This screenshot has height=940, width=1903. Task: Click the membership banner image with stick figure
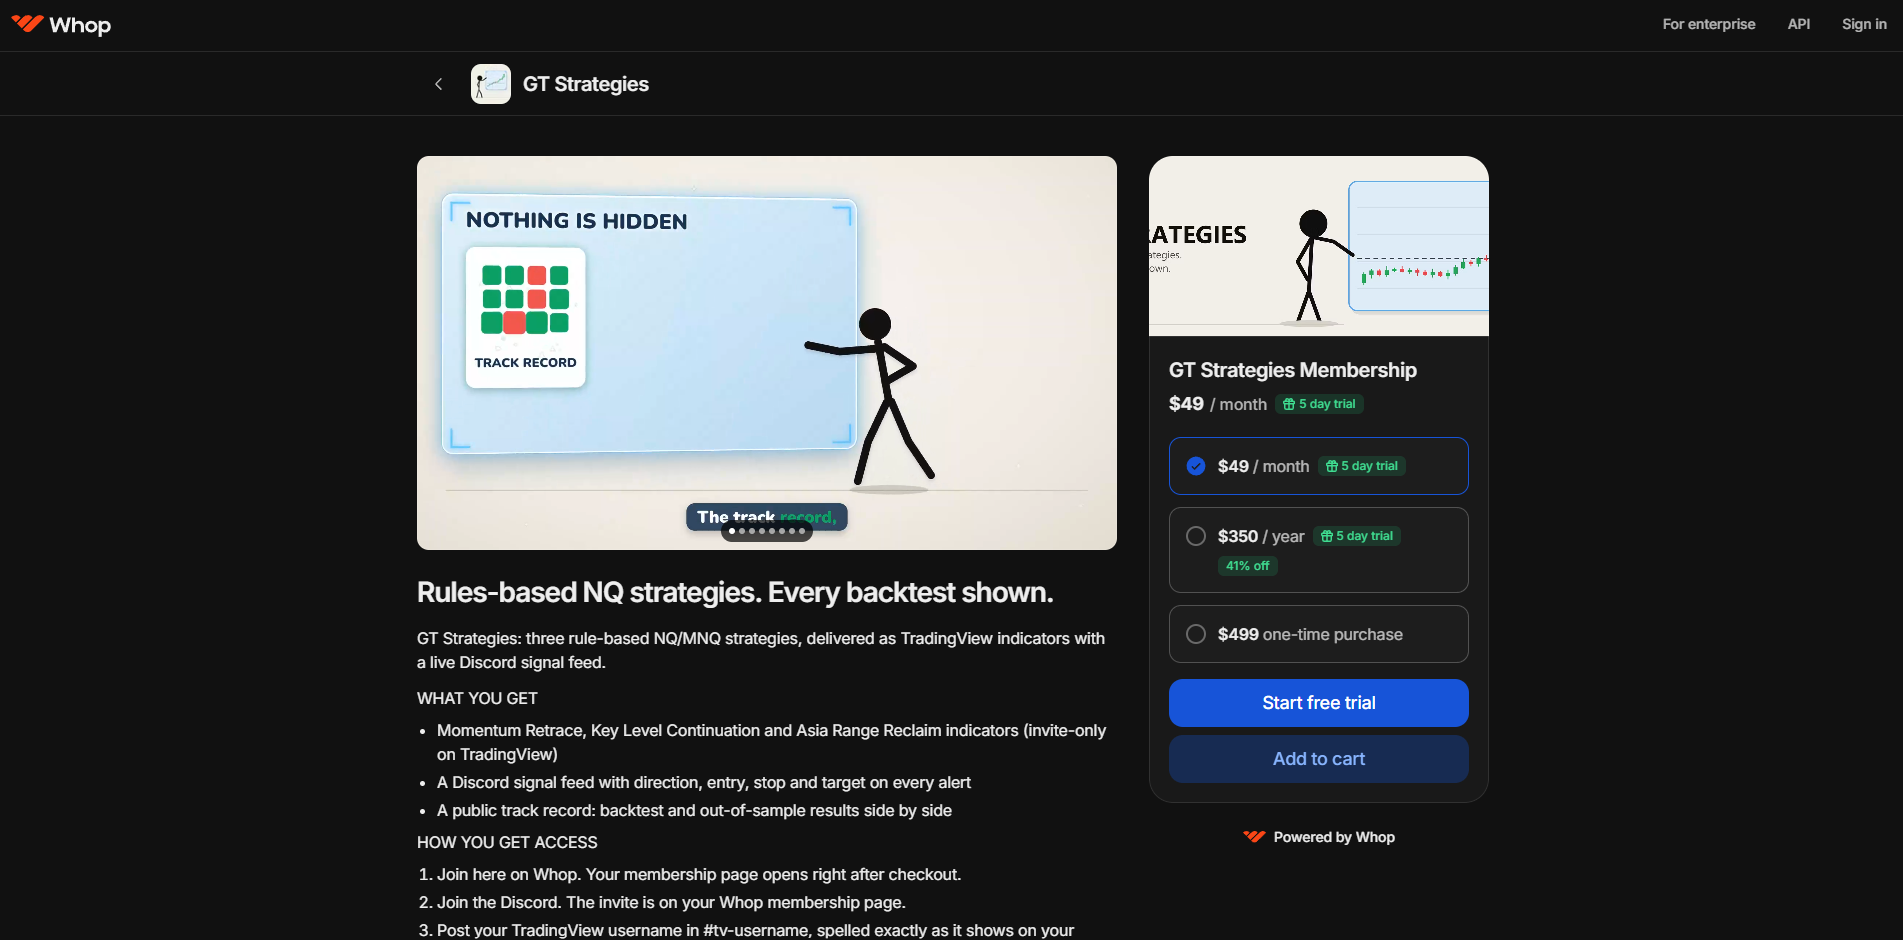pos(1318,246)
